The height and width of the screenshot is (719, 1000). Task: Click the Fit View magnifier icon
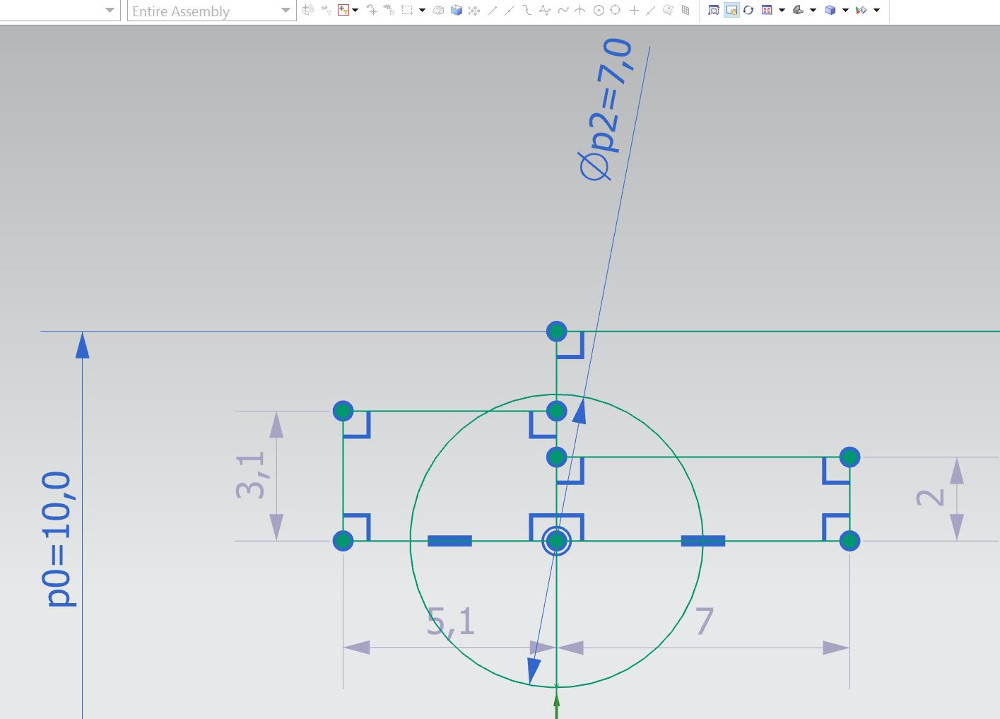pyautogui.click(x=715, y=11)
